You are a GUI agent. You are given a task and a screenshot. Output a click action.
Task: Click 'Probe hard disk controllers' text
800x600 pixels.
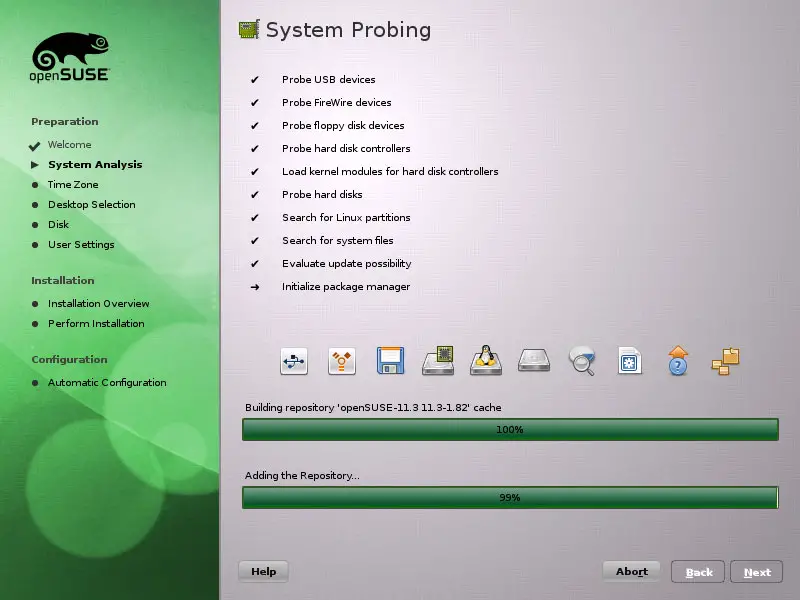[346, 148]
